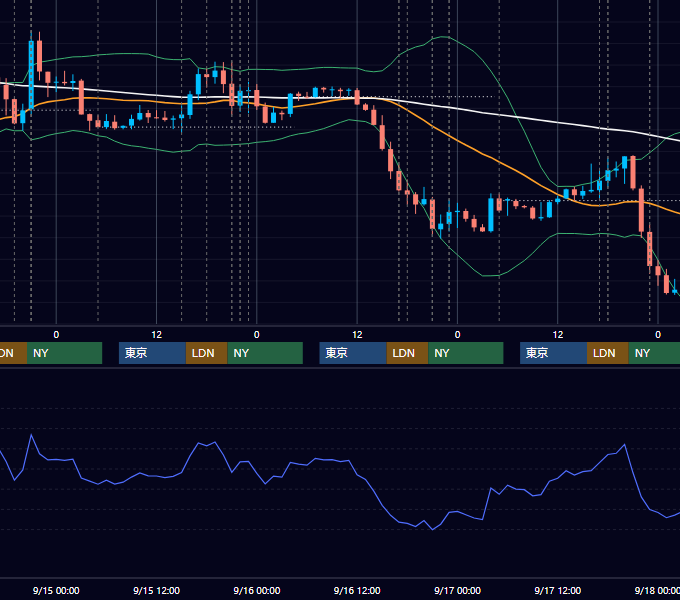This screenshot has width=680, height=600.
Task: Click the hour label 12 above 9/16 東京 session
Action: point(357,335)
